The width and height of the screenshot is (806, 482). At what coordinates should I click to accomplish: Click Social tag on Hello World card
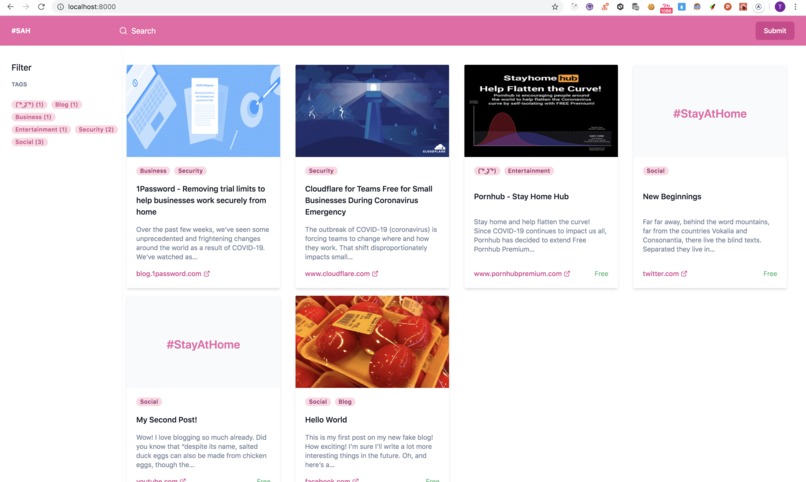(x=318, y=402)
